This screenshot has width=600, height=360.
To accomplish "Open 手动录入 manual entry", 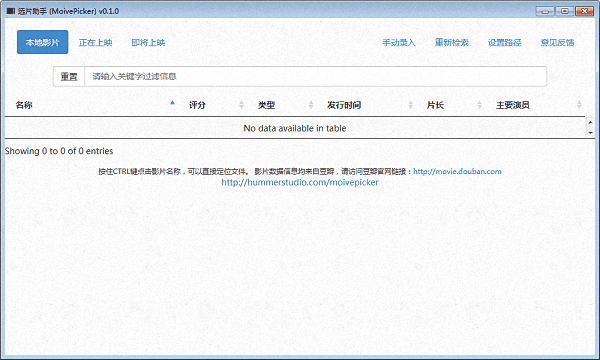I will coord(399,42).
